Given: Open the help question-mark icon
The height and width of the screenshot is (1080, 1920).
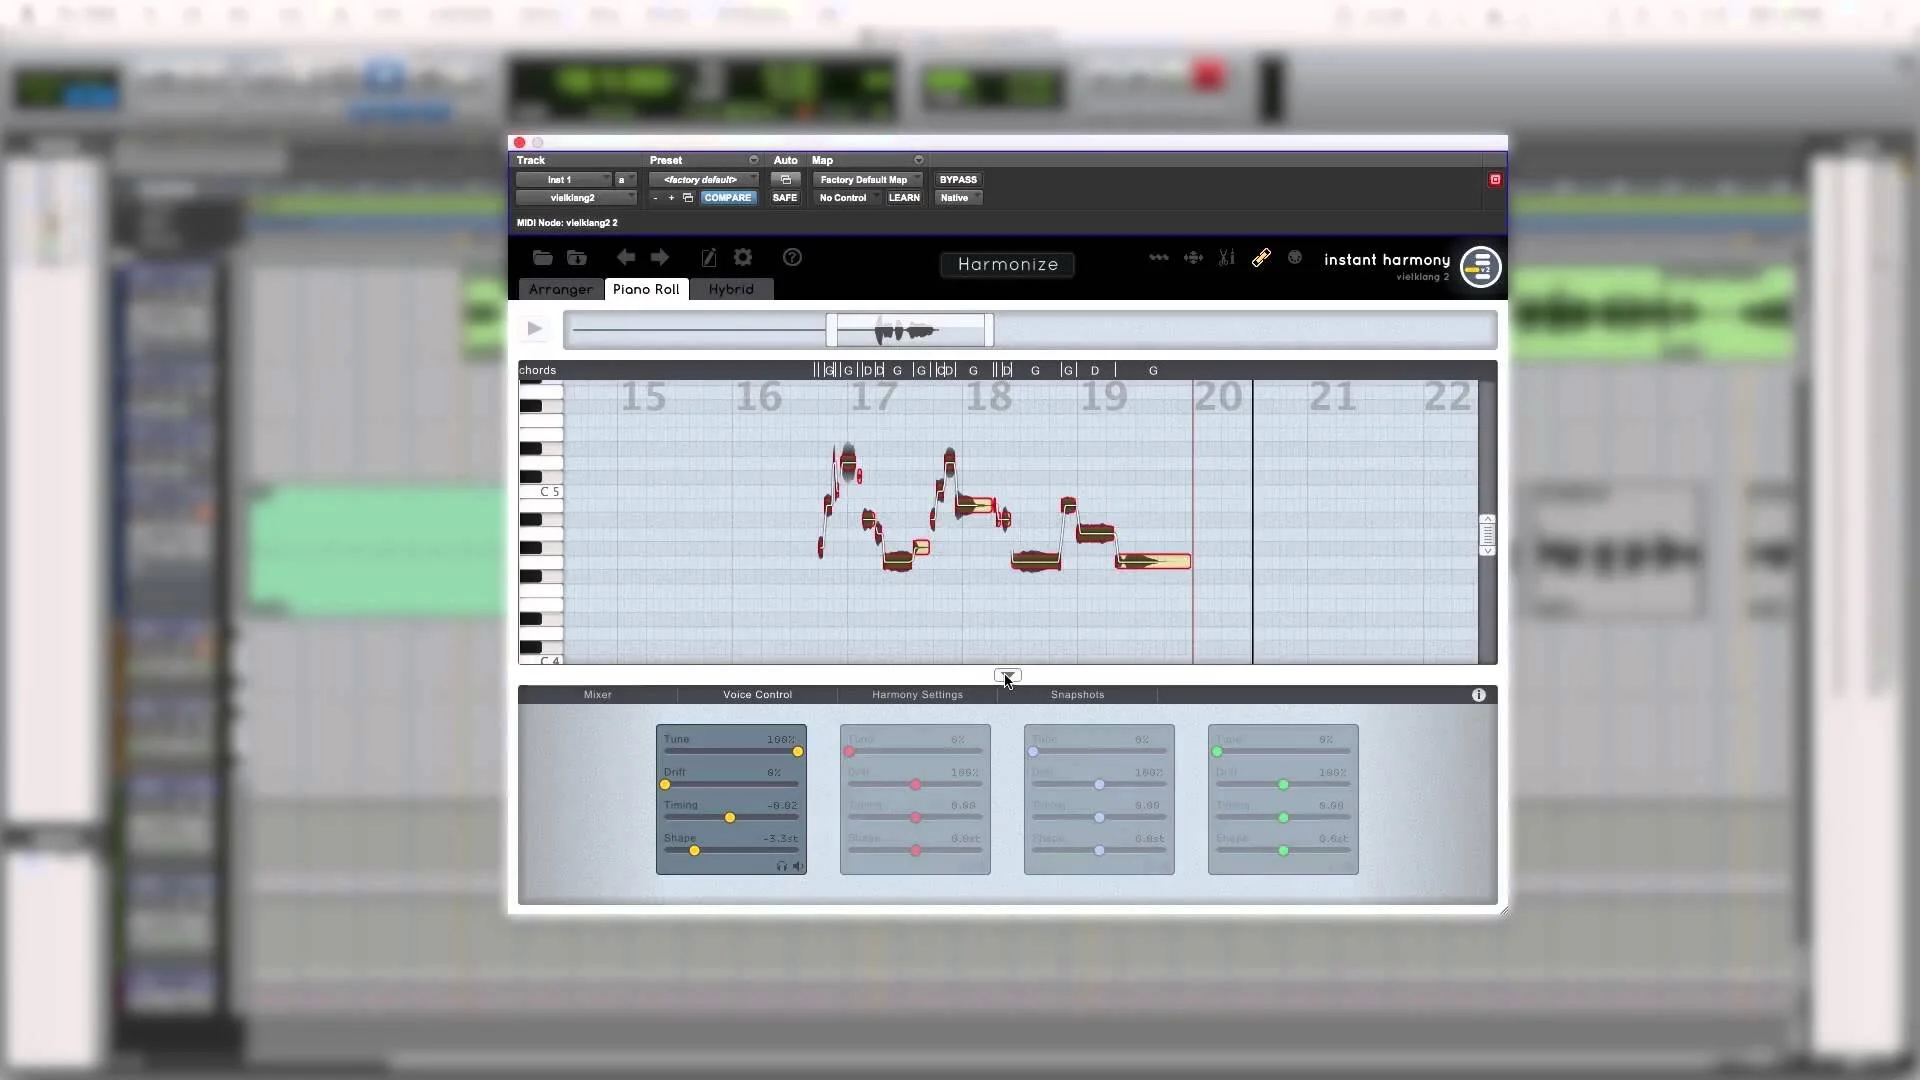Looking at the screenshot, I should pos(792,258).
